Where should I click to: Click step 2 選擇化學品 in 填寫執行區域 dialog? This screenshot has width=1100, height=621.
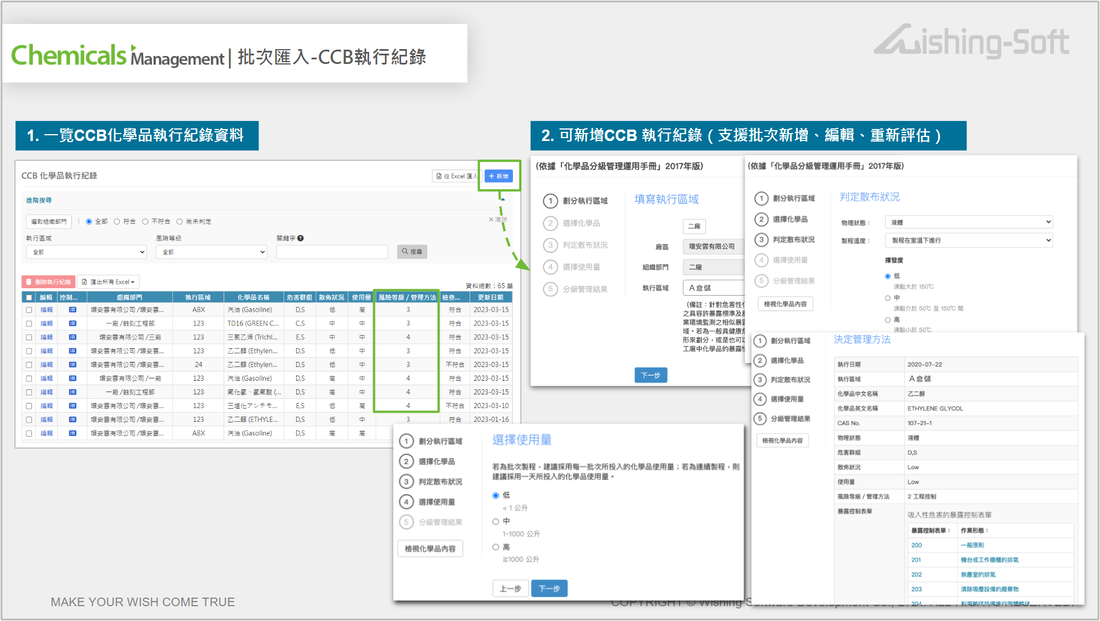pyautogui.click(x=572, y=223)
